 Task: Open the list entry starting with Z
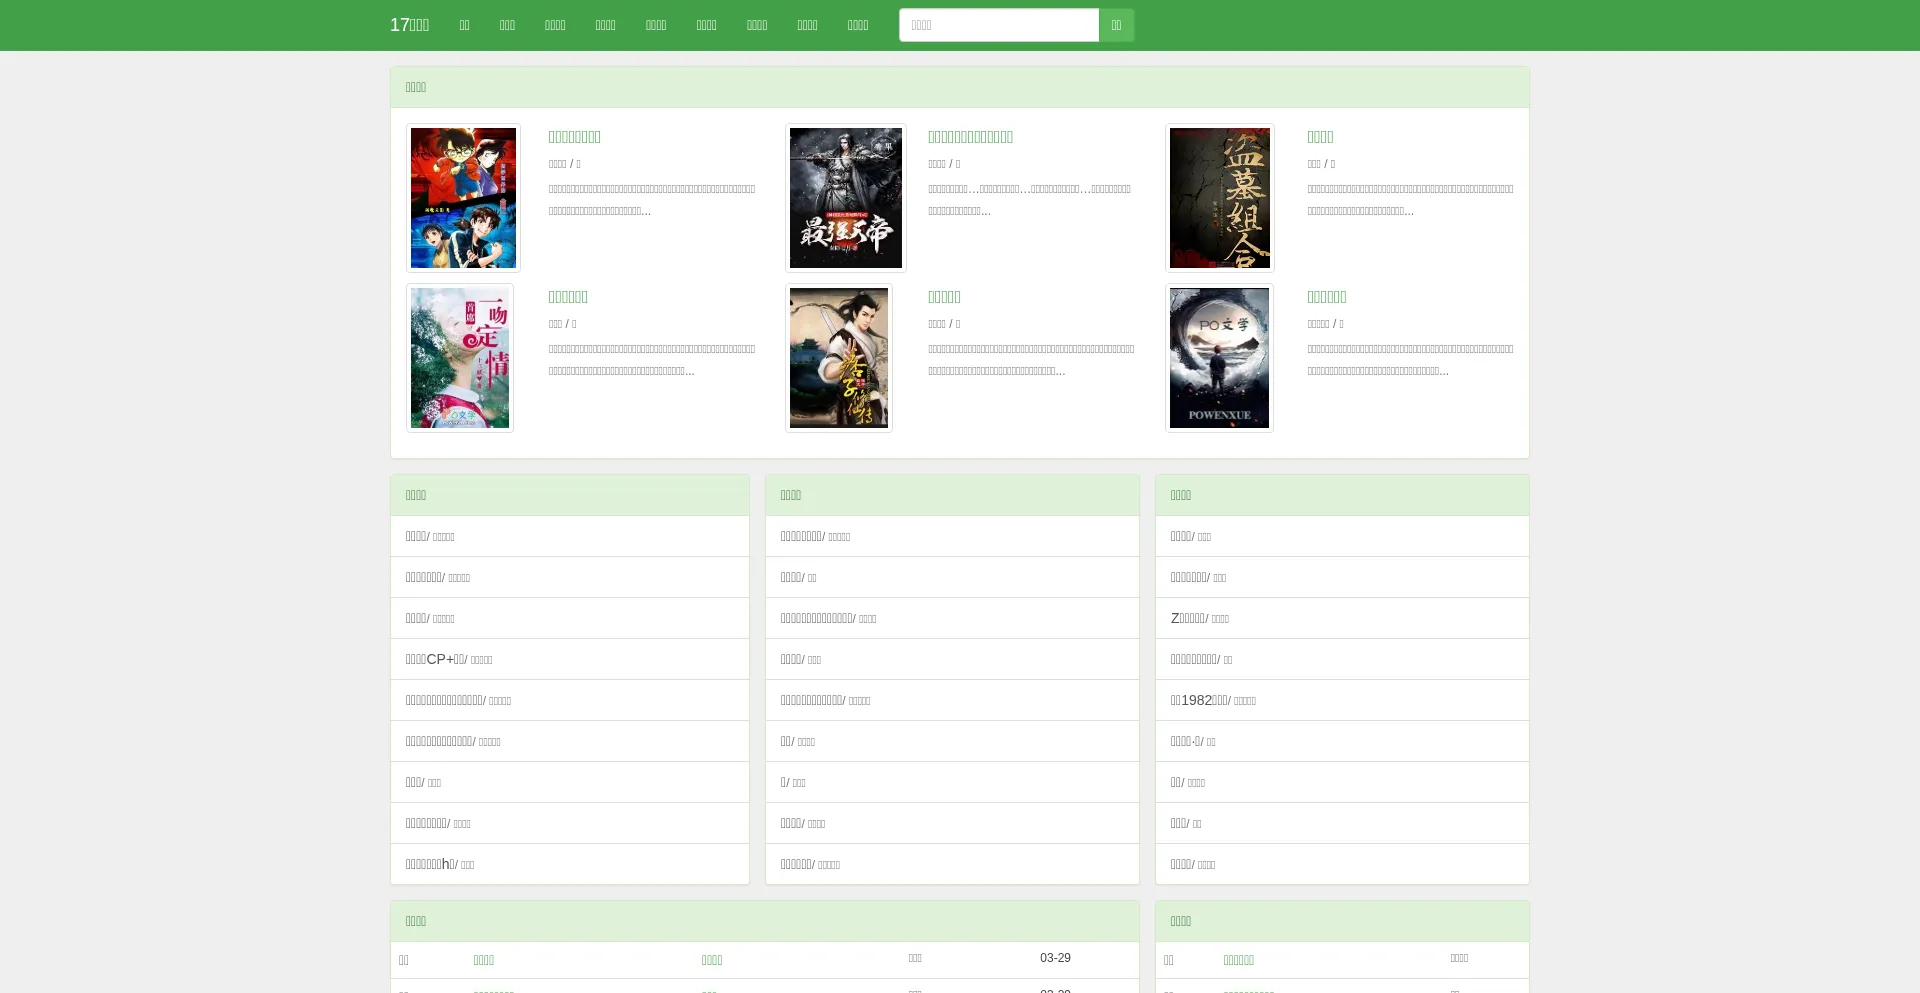coord(1189,618)
